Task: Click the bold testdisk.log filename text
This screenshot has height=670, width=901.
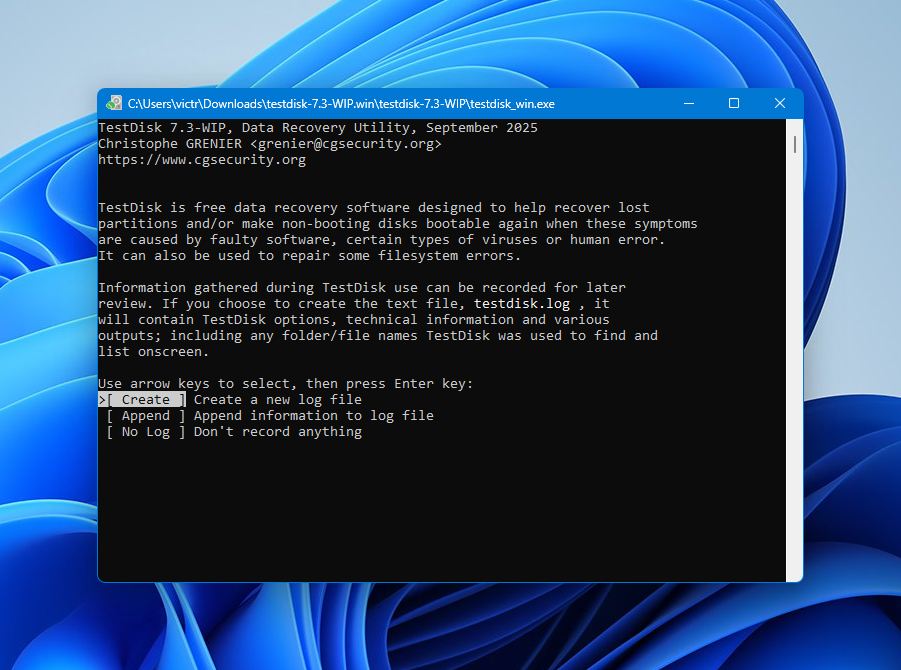Action: point(522,303)
